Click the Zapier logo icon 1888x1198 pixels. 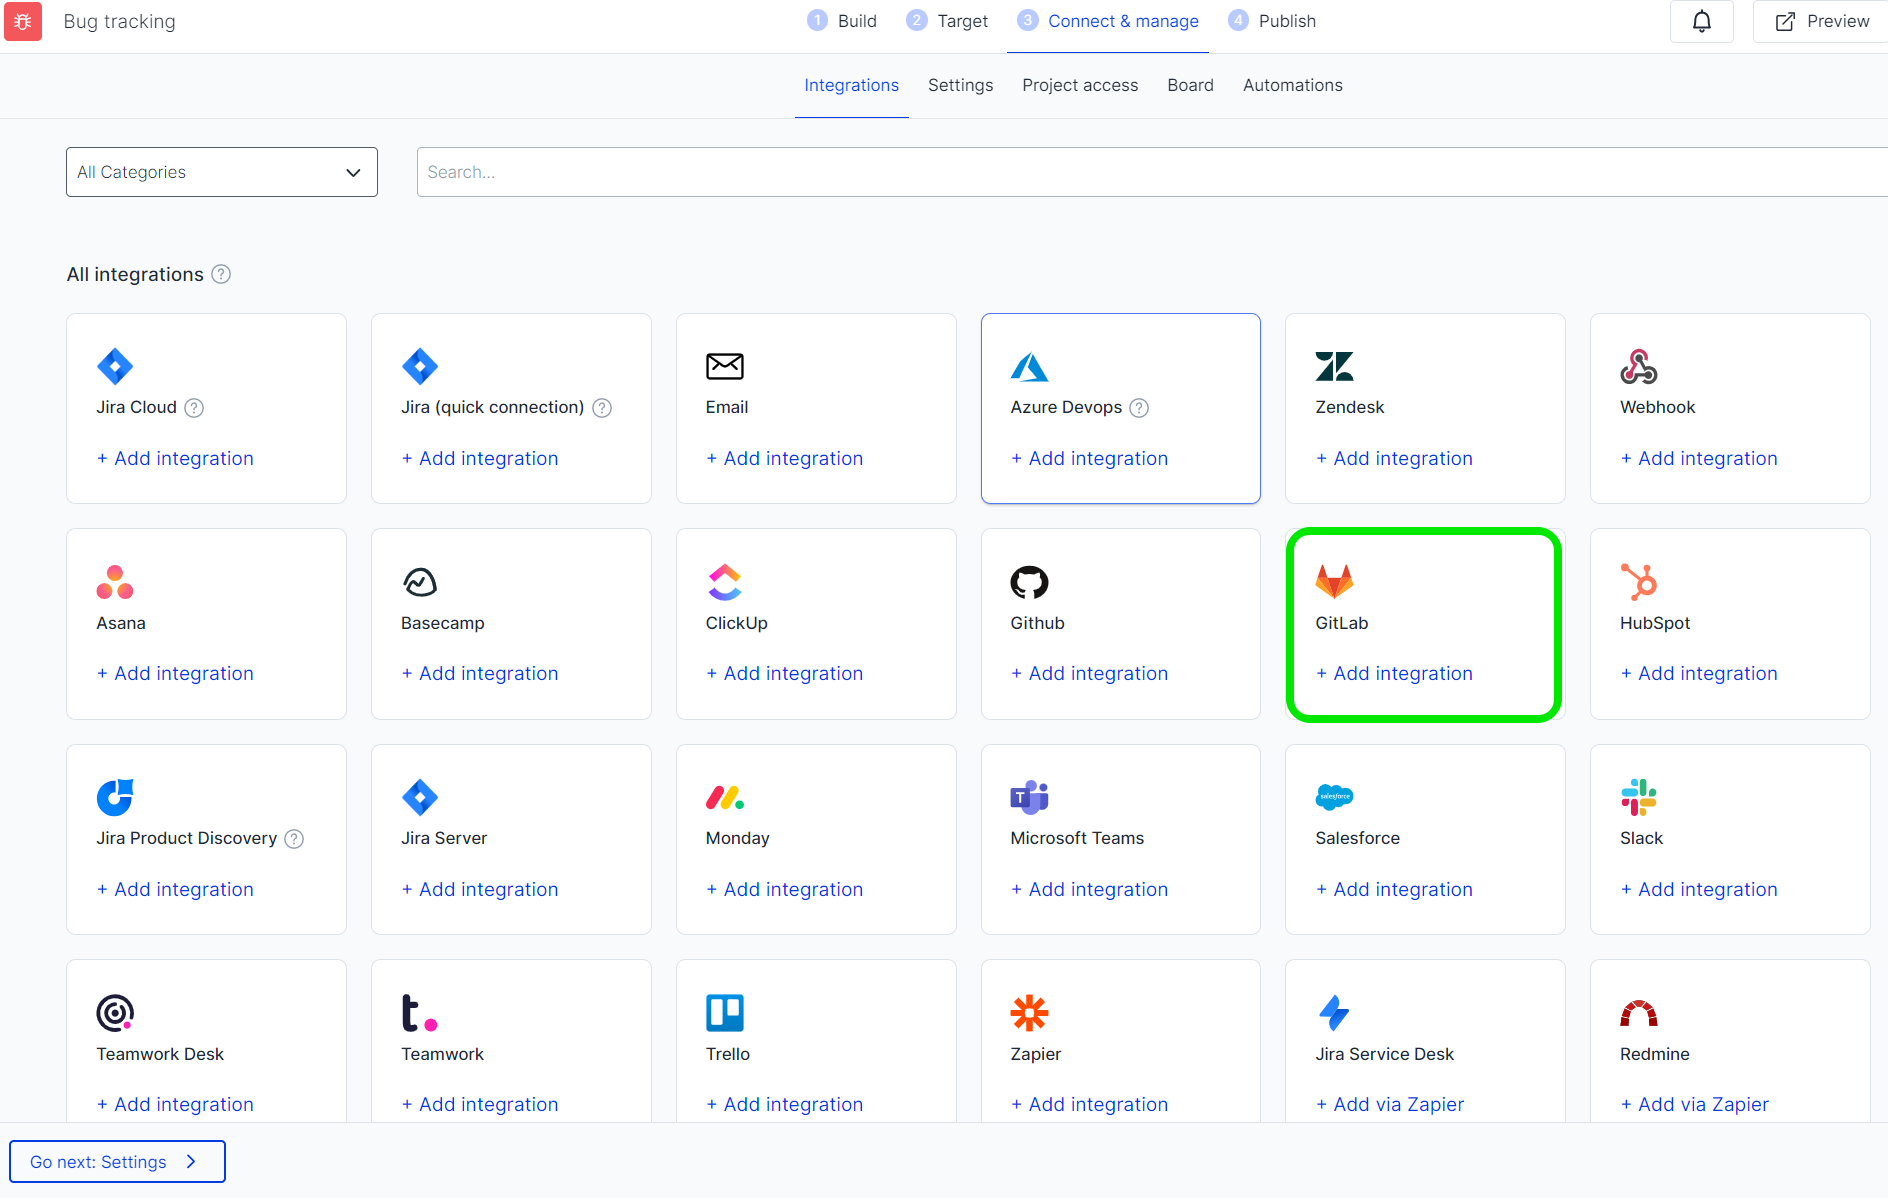click(1029, 1013)
